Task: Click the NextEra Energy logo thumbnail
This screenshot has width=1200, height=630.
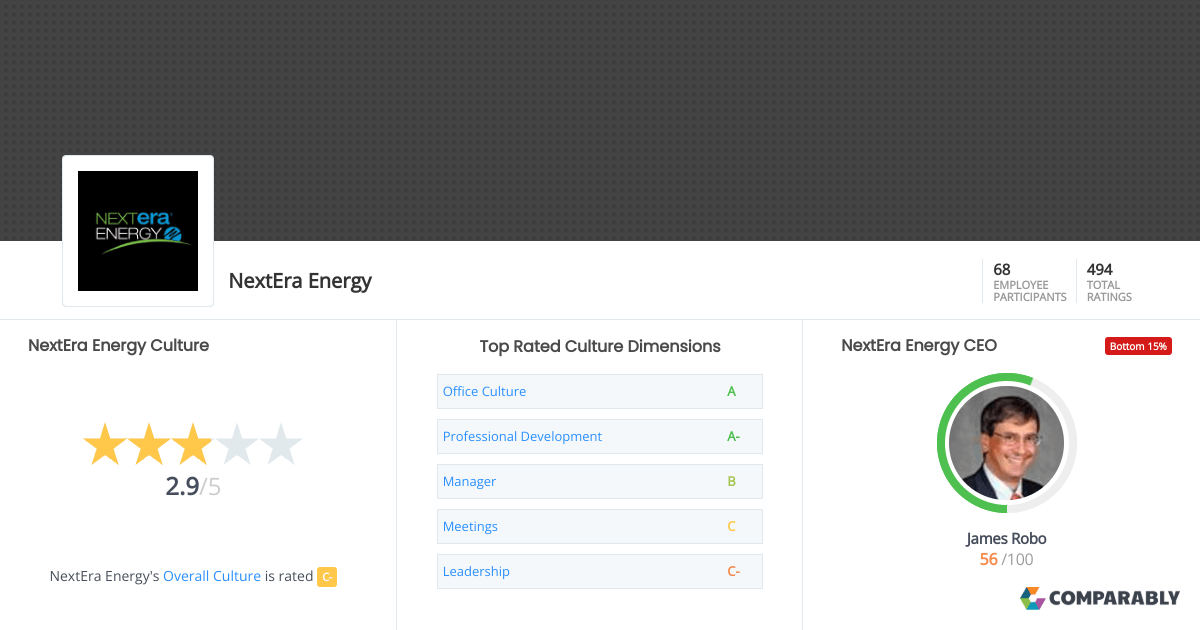Action: click(x=138, y=231)
